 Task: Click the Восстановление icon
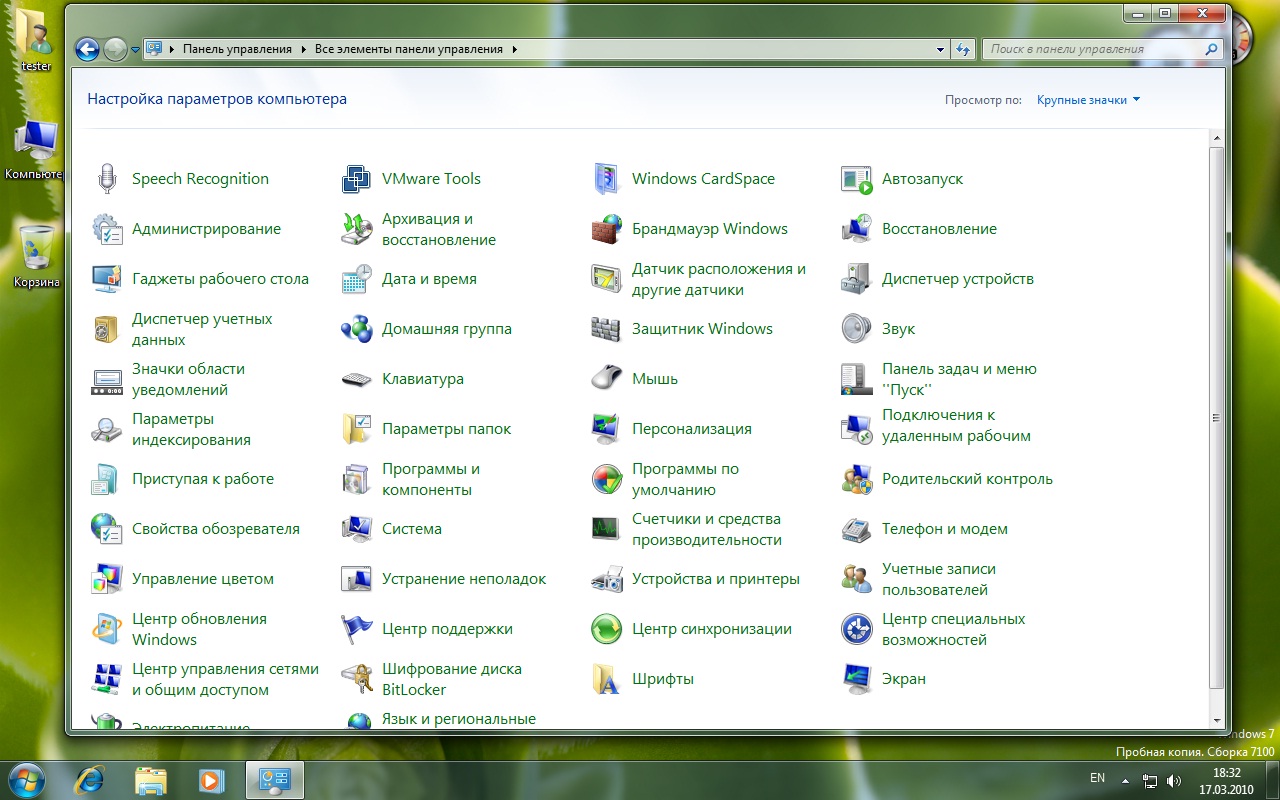[x=857, y=229]
